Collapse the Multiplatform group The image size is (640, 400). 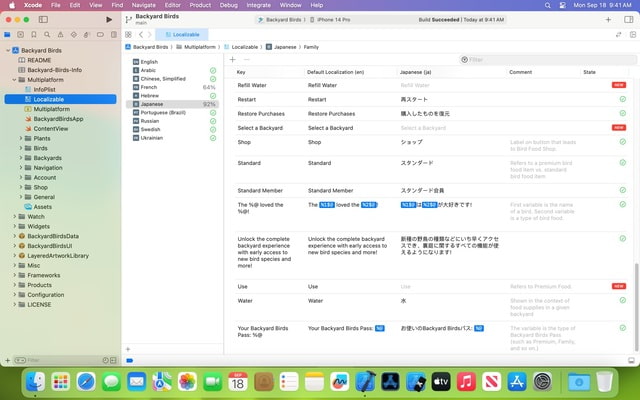15,80
